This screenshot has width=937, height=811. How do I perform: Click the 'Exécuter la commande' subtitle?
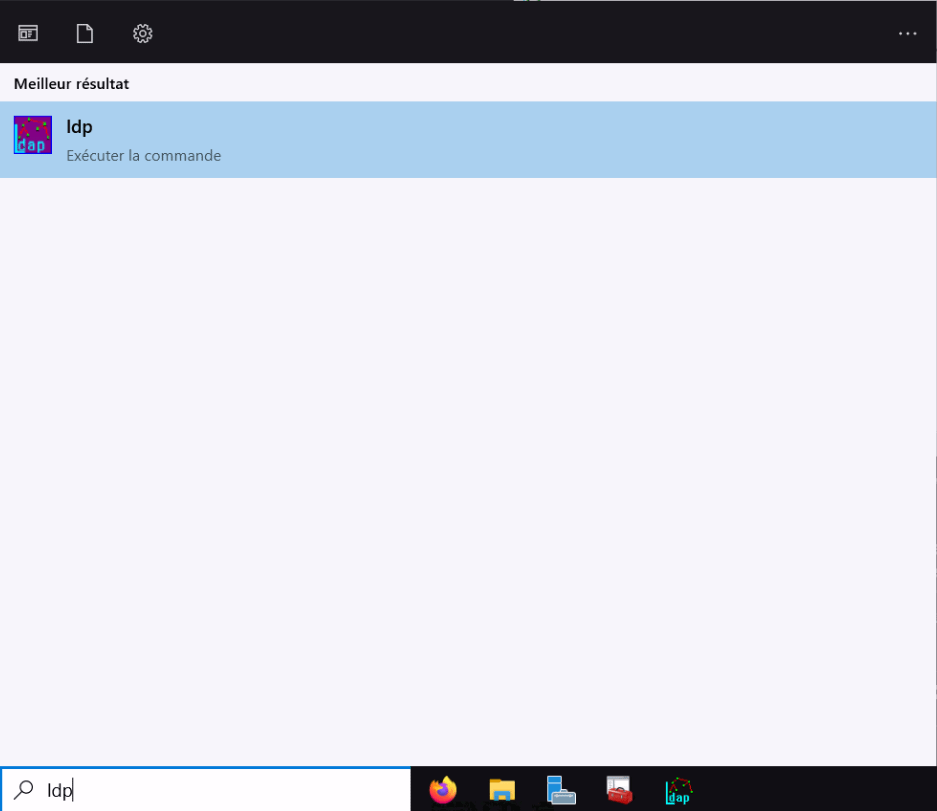tap(143, 156)
